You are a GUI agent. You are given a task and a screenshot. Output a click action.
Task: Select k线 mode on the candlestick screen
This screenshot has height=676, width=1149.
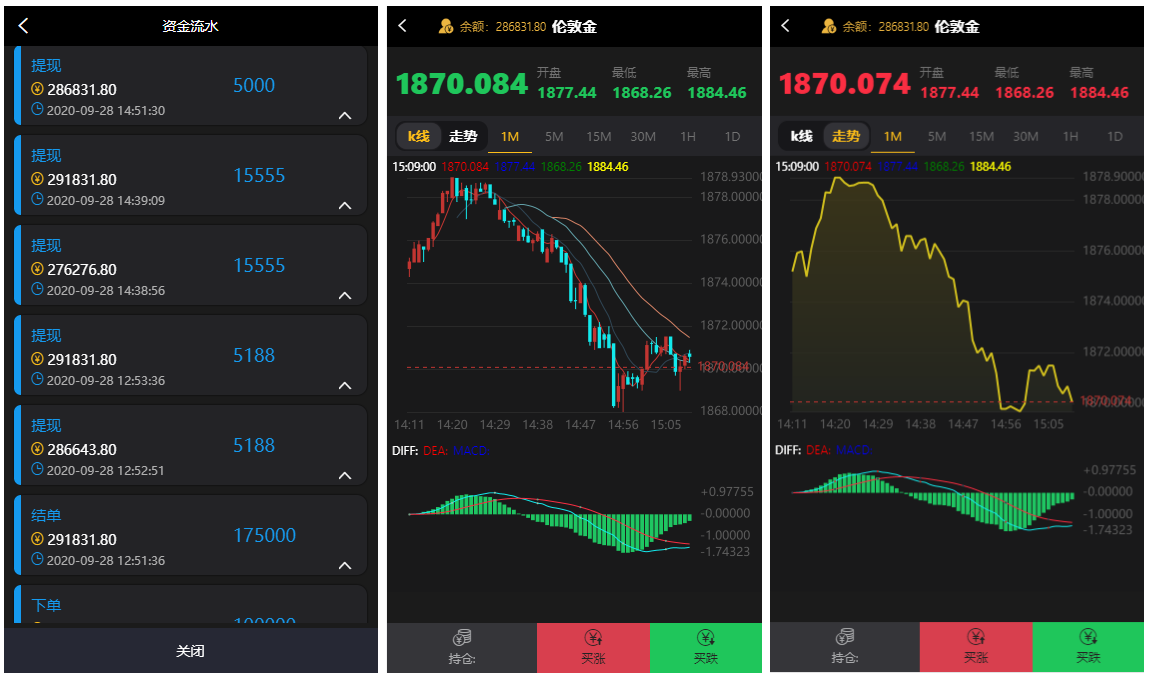(x=418, y=136)
